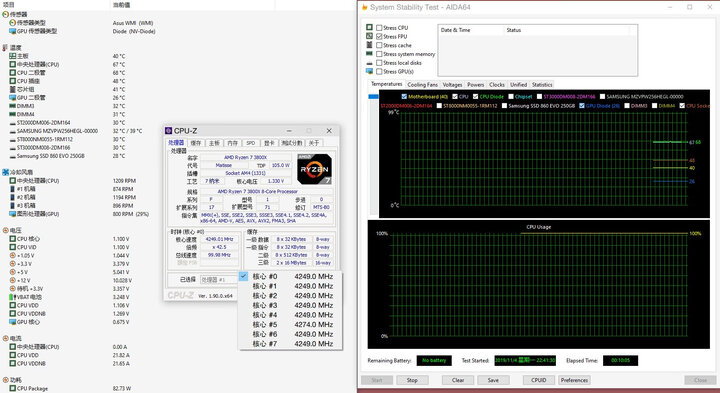Enable the Stress local disks checkbox
This screenshot has width=720, height=393.
379,63
